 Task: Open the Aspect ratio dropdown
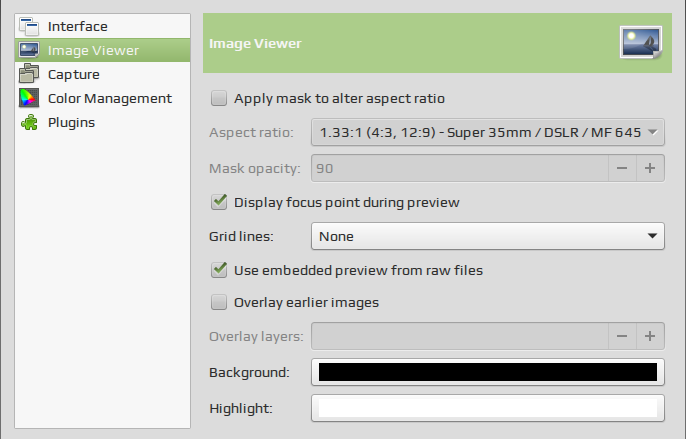(x=488, y=132)
